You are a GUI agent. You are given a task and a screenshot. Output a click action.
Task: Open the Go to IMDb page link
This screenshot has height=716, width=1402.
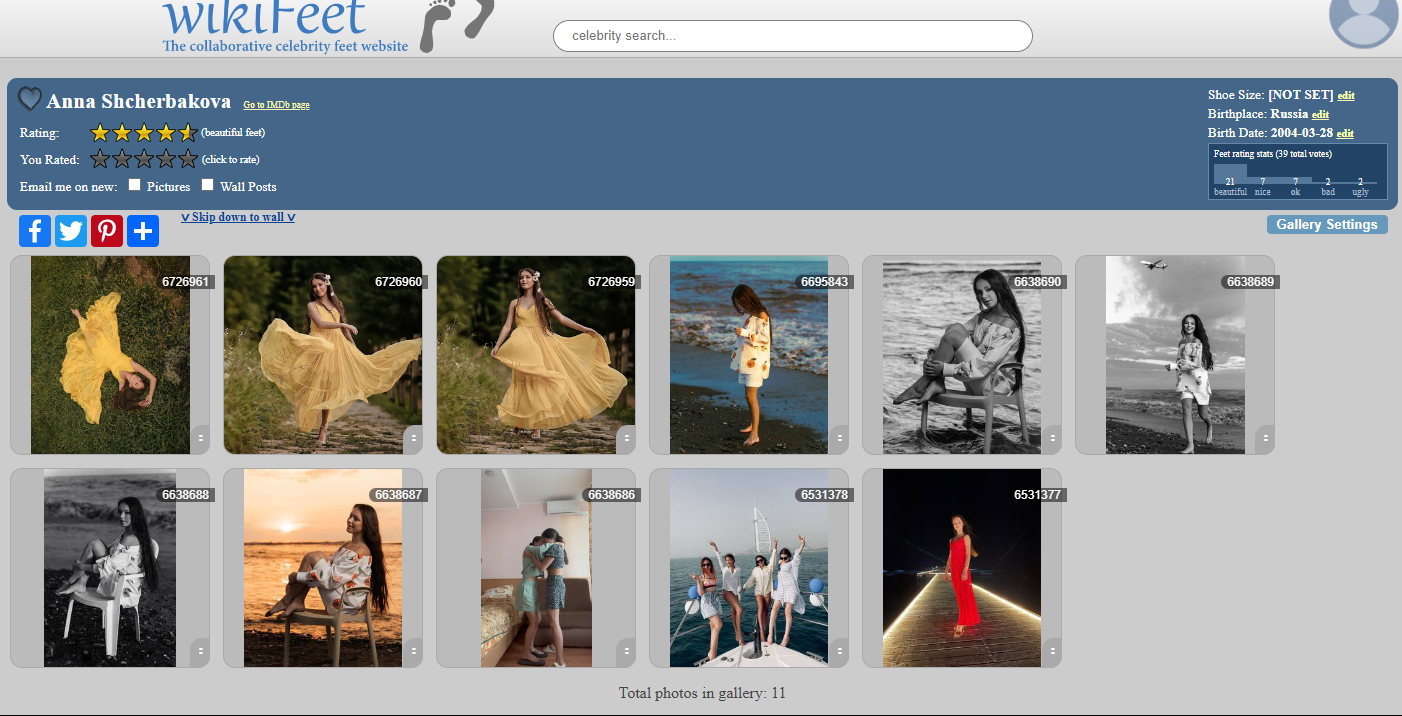276,105
